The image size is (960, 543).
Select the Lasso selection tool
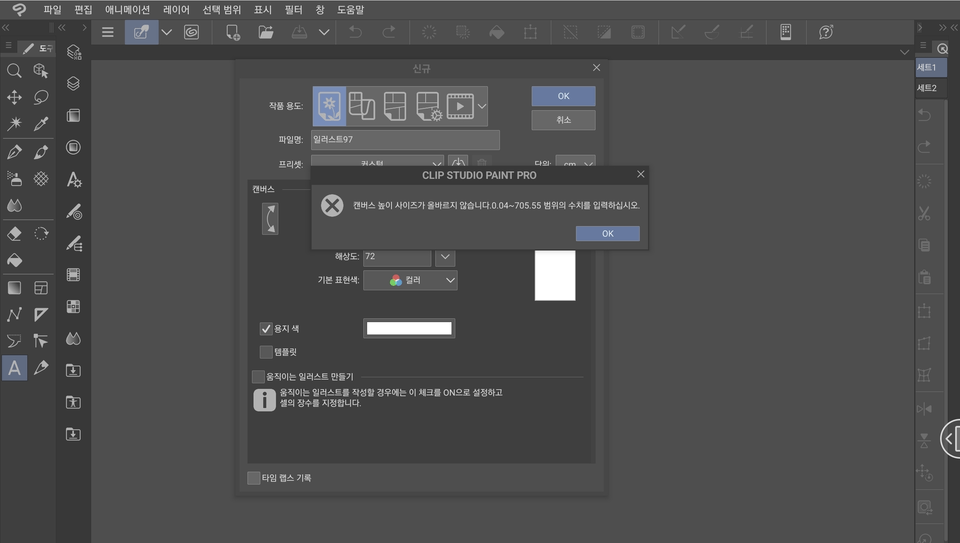(41, 97)
